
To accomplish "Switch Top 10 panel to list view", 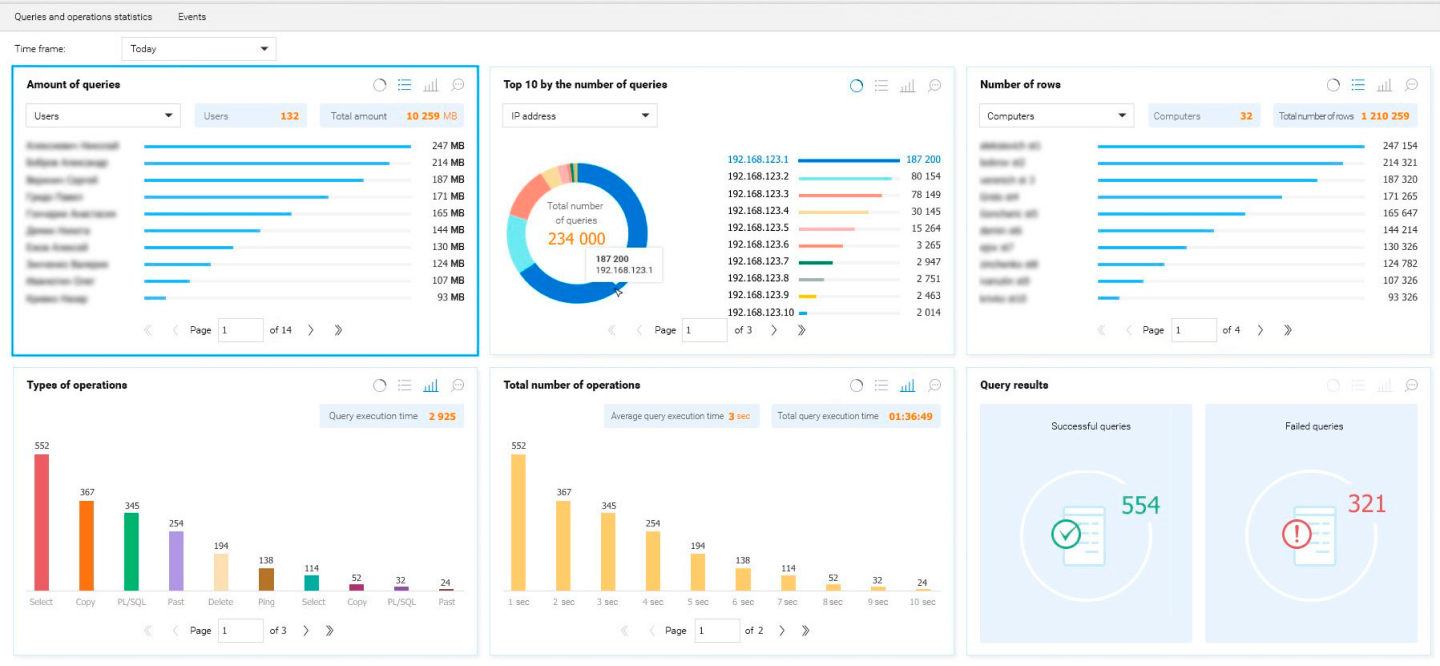I will click(x=881, y=86).
